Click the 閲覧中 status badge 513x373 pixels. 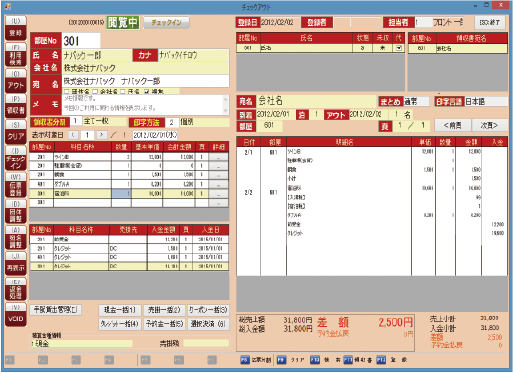[123, 23]
